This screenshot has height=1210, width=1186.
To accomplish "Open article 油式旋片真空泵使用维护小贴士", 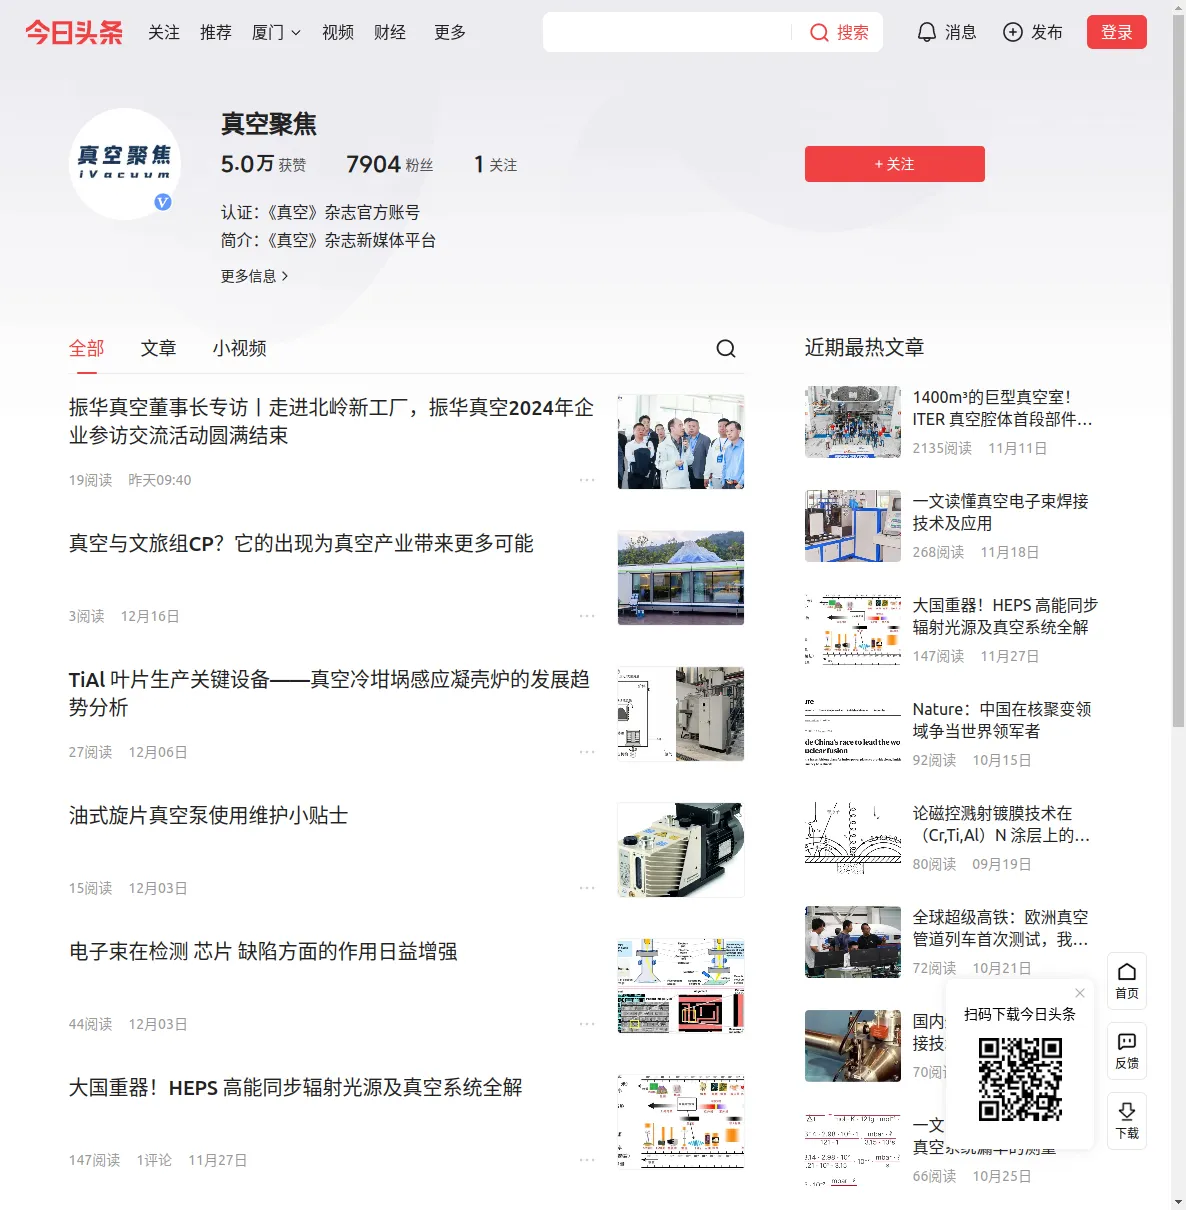I will point(208,816).
